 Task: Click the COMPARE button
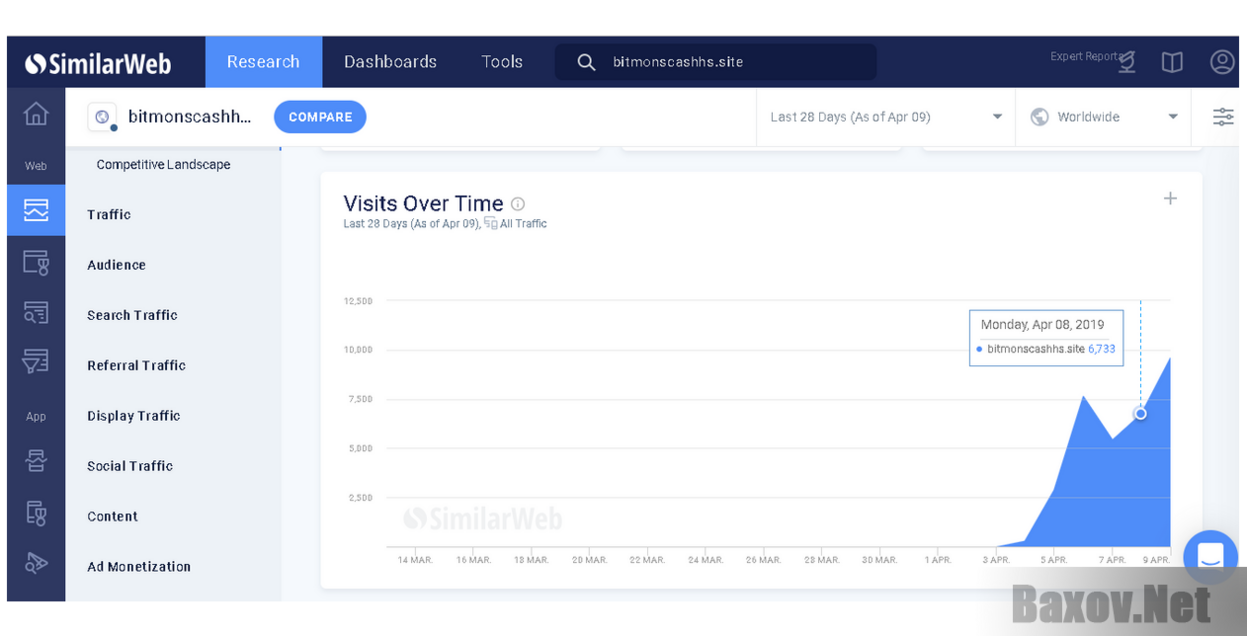coord(320,117)
